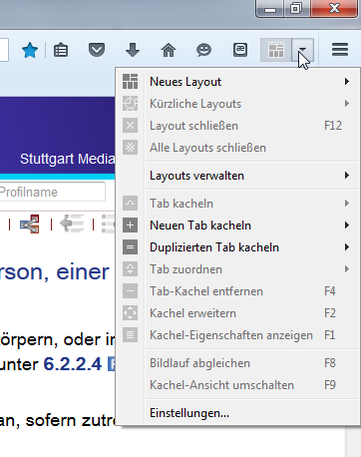Expand the Duplizierten Tab kacheln arrow

click(x=347, y=247)
